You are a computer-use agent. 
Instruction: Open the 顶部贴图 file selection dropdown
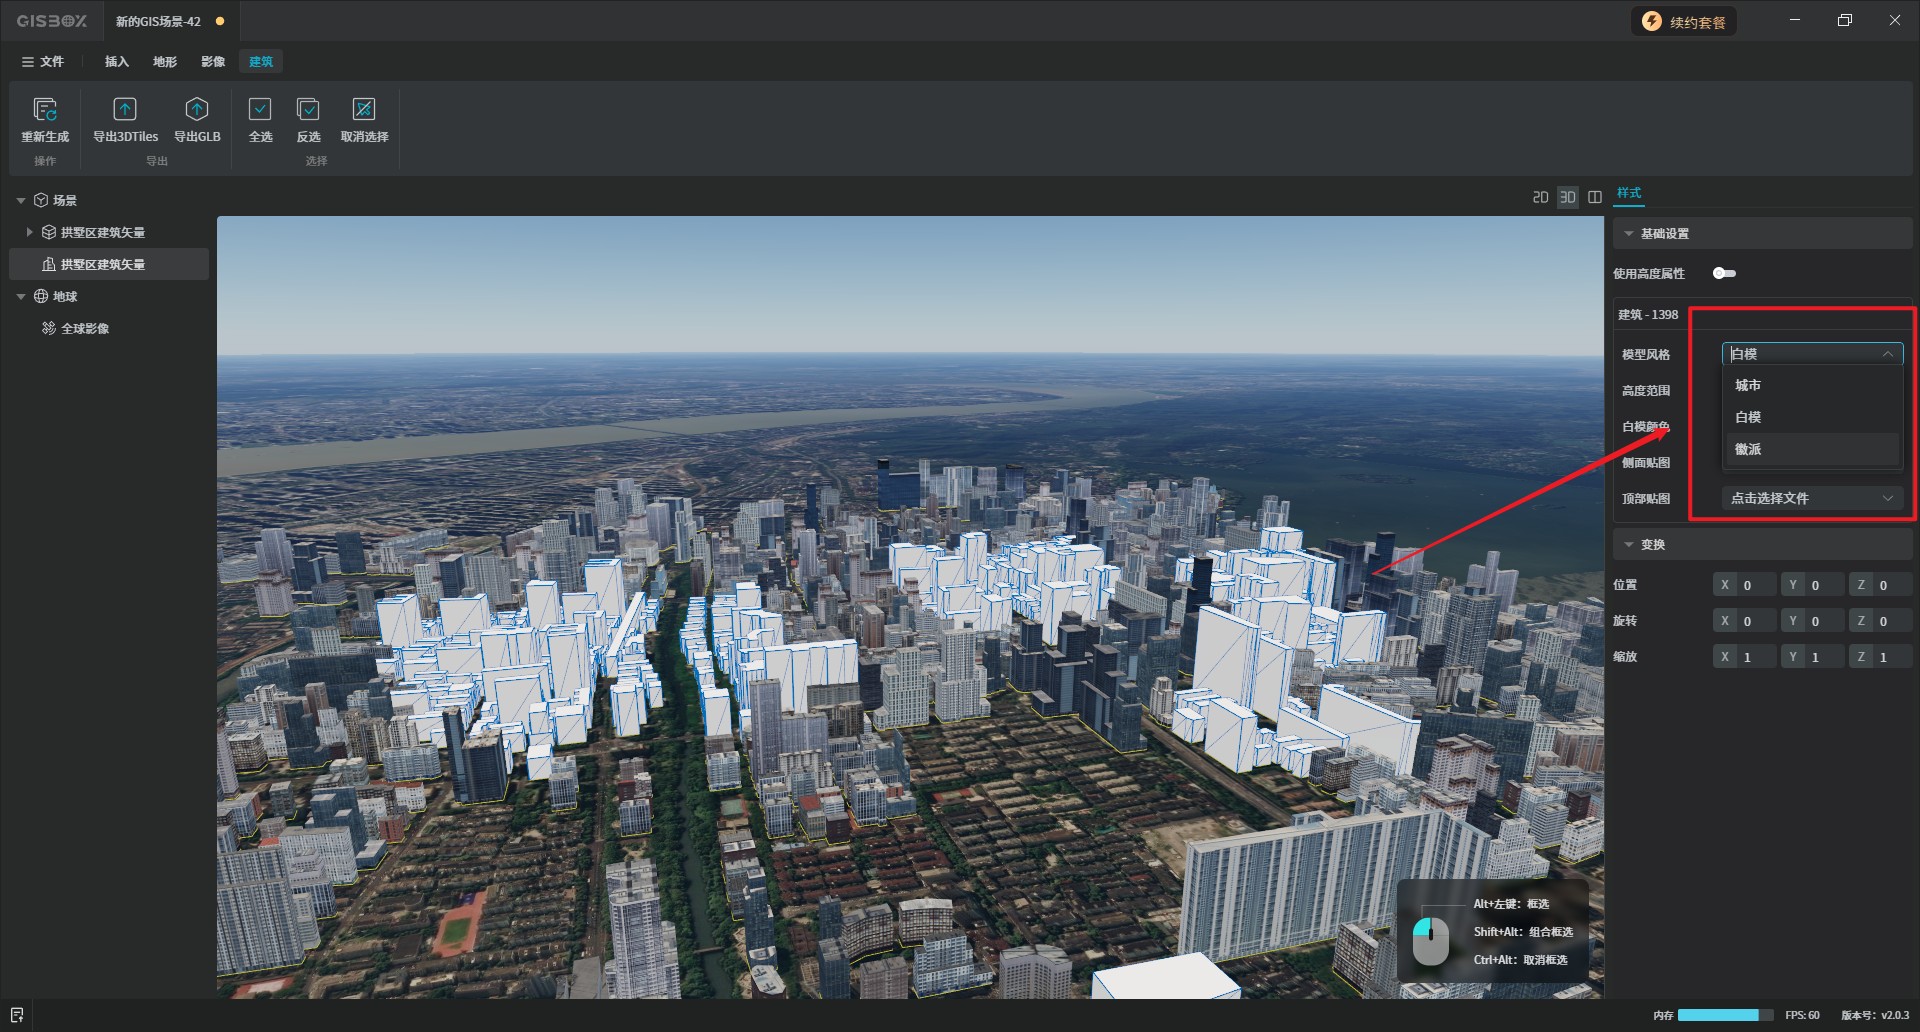point(1811,498)
